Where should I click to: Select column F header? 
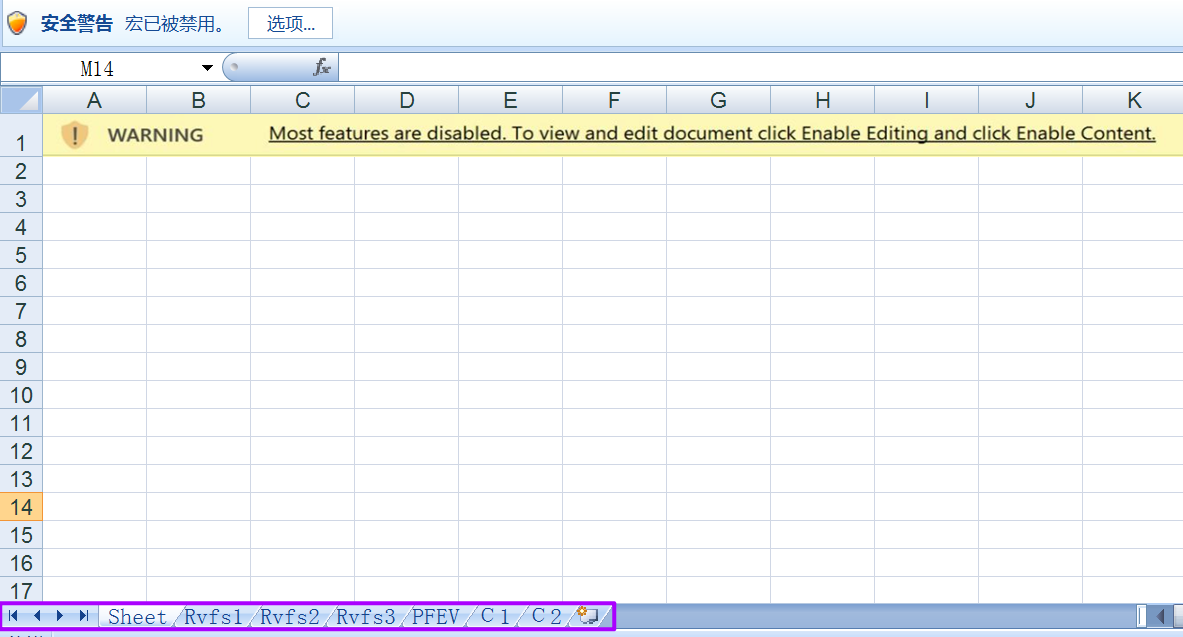[615, 100]
